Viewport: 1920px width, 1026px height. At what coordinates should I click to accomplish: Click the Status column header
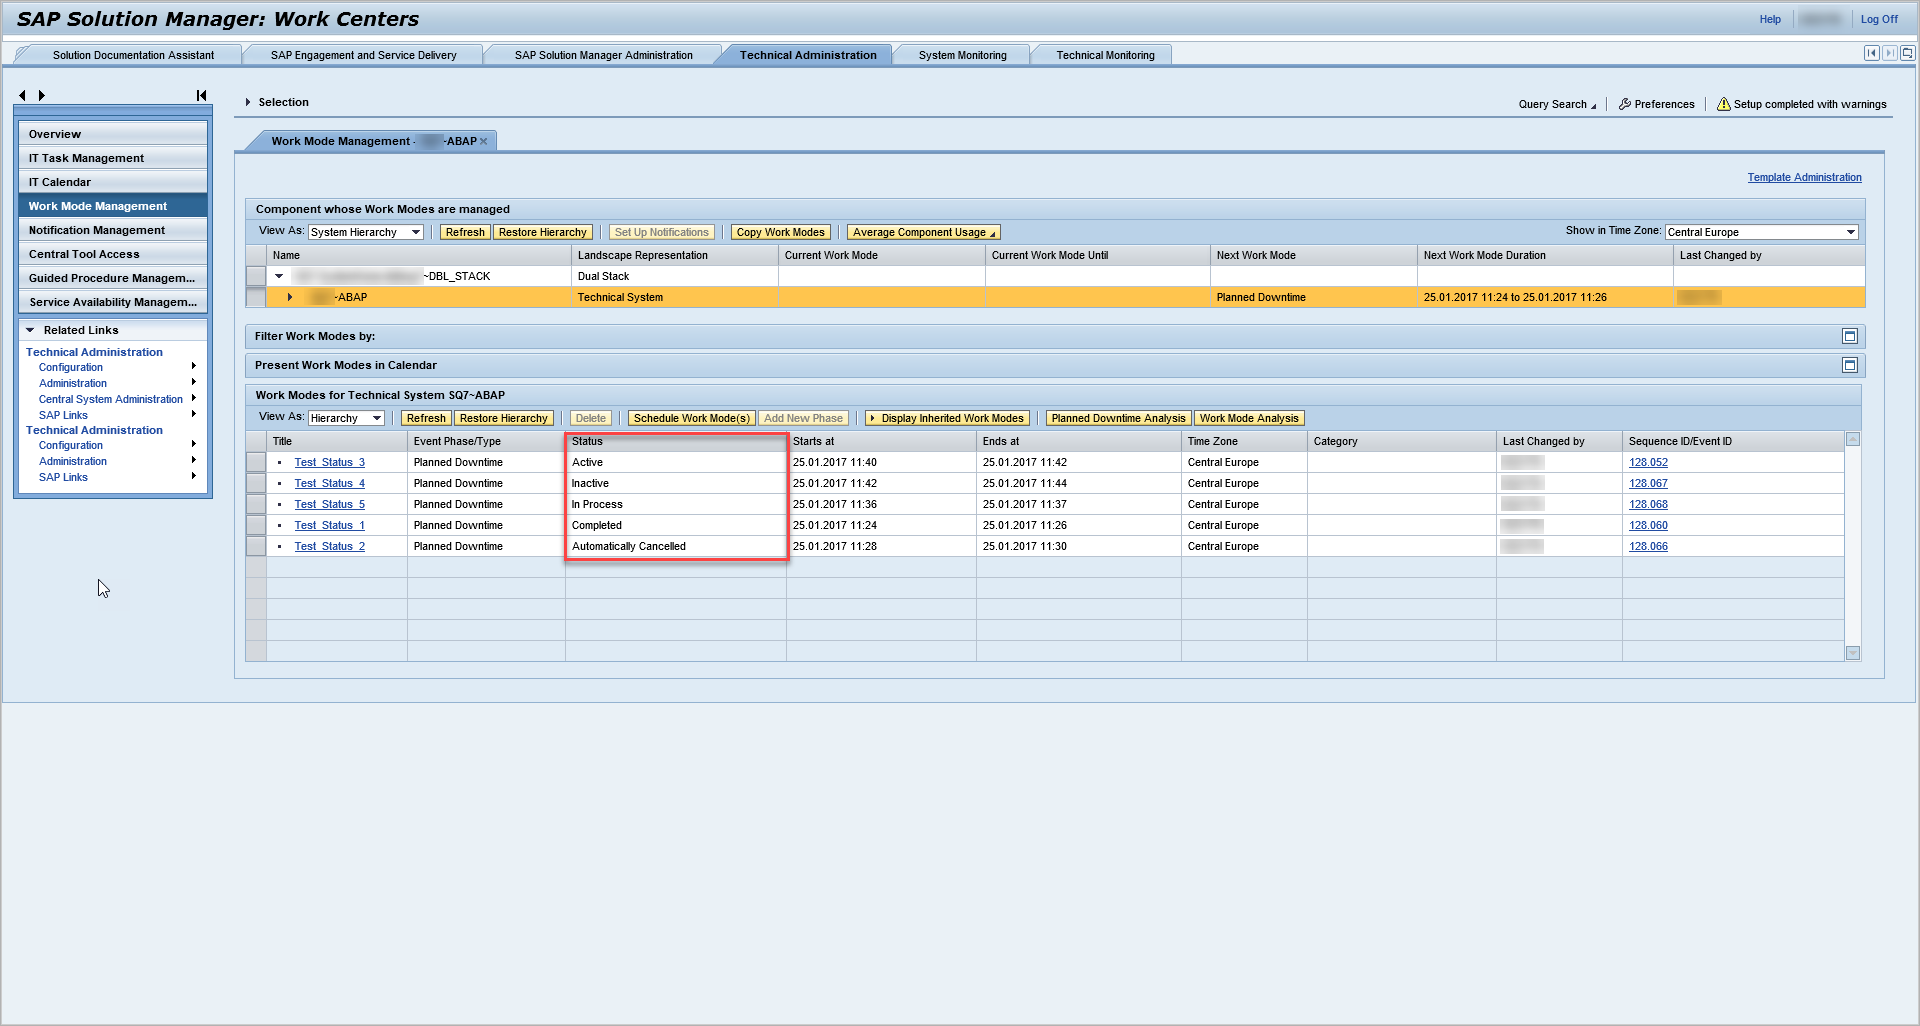[x=675, y=441]
